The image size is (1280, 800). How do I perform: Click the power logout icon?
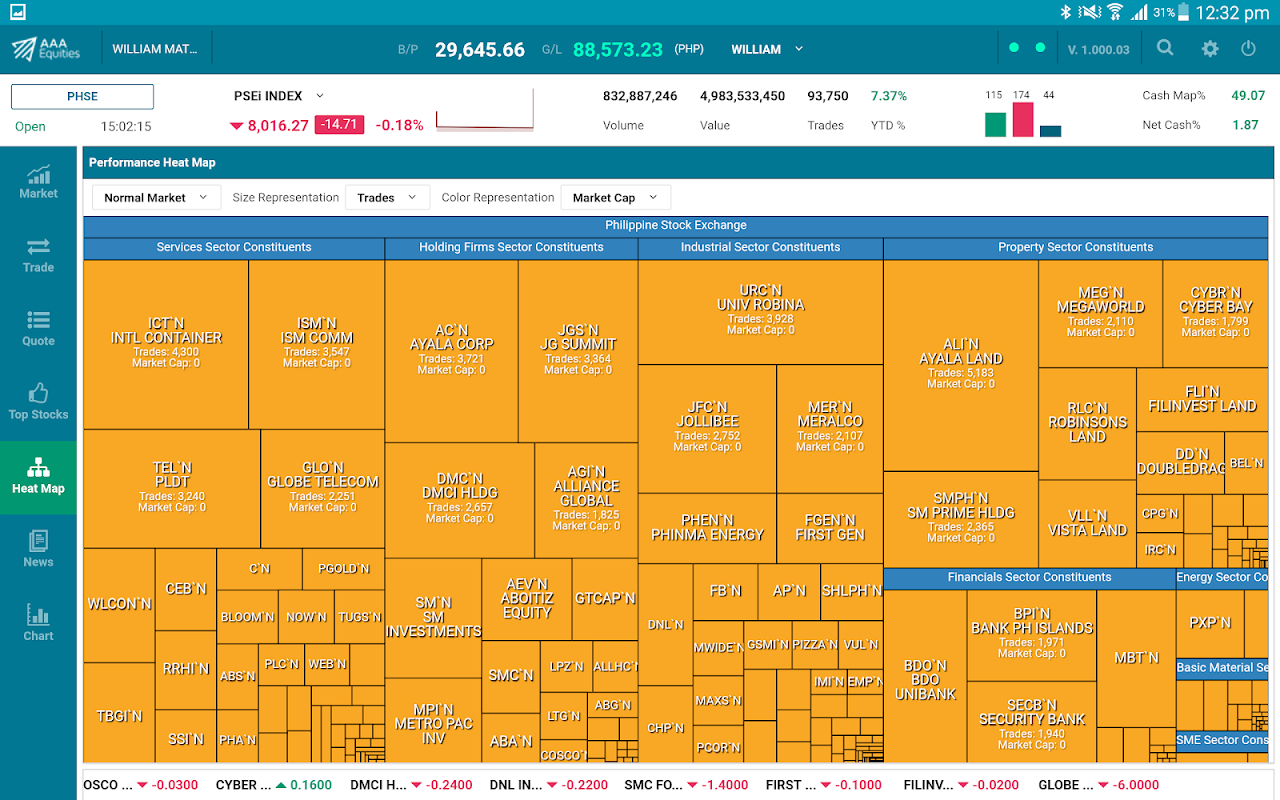[1248, 48]
